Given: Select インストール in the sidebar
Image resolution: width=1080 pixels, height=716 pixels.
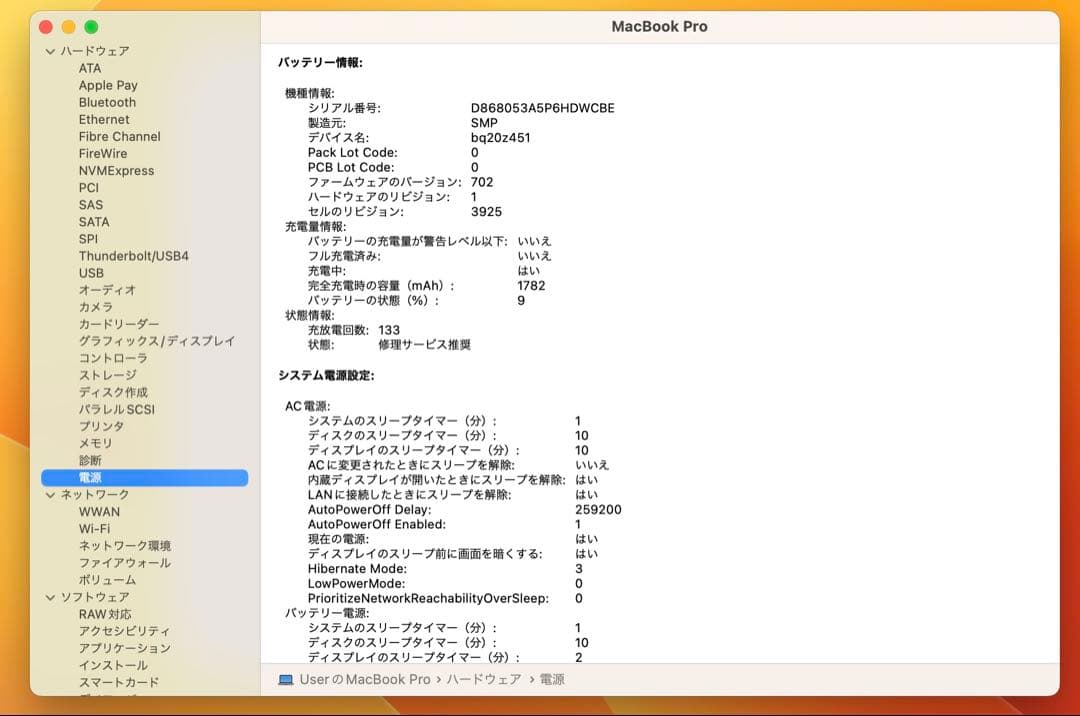Looking at the screenshot, I should pos(113,666).
